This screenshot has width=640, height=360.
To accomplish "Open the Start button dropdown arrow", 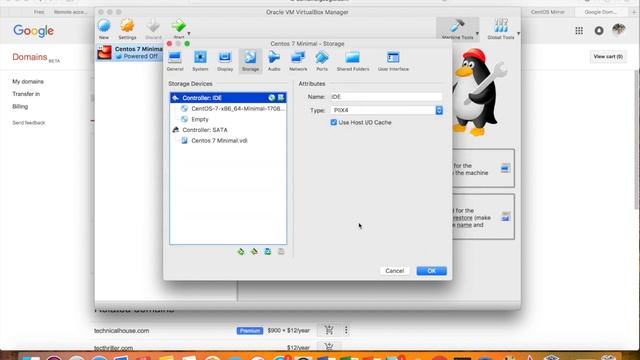I will point(189,33).
